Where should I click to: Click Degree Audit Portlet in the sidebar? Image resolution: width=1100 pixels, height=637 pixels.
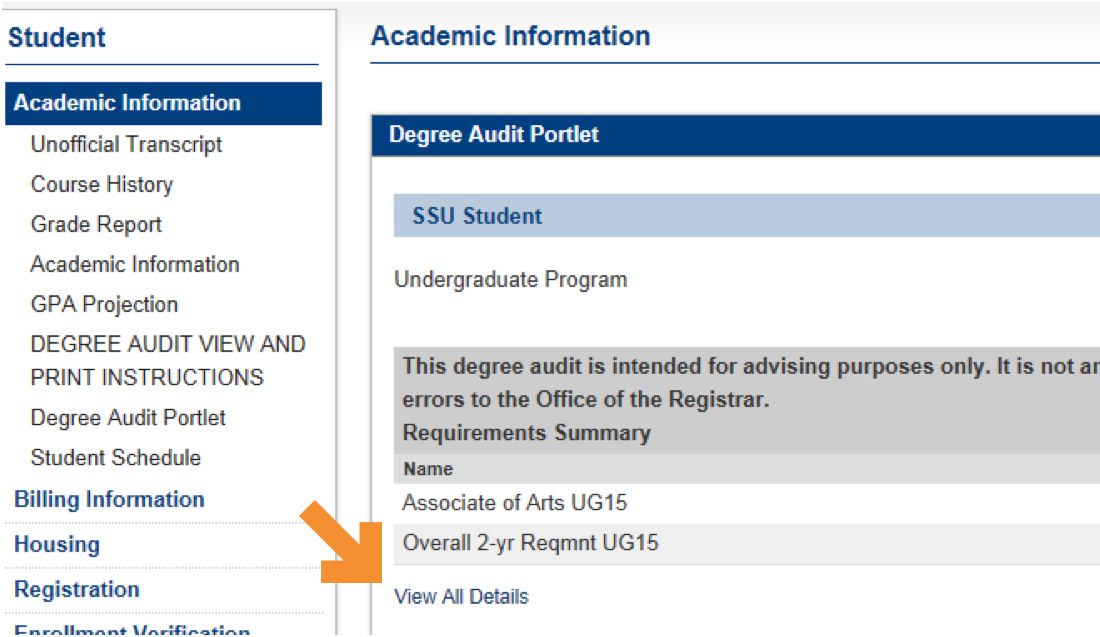tap(128, 417)
